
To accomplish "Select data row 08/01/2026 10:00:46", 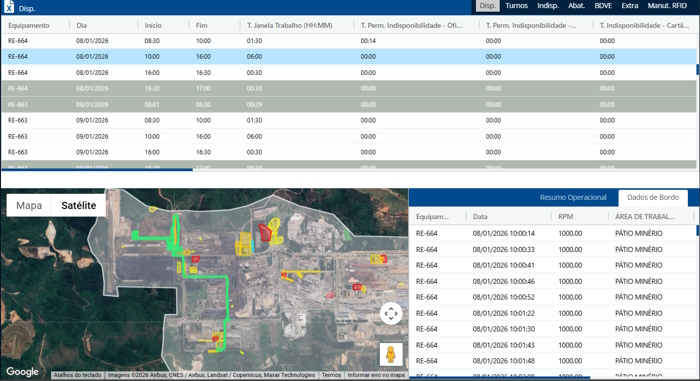I will (553, 281).
